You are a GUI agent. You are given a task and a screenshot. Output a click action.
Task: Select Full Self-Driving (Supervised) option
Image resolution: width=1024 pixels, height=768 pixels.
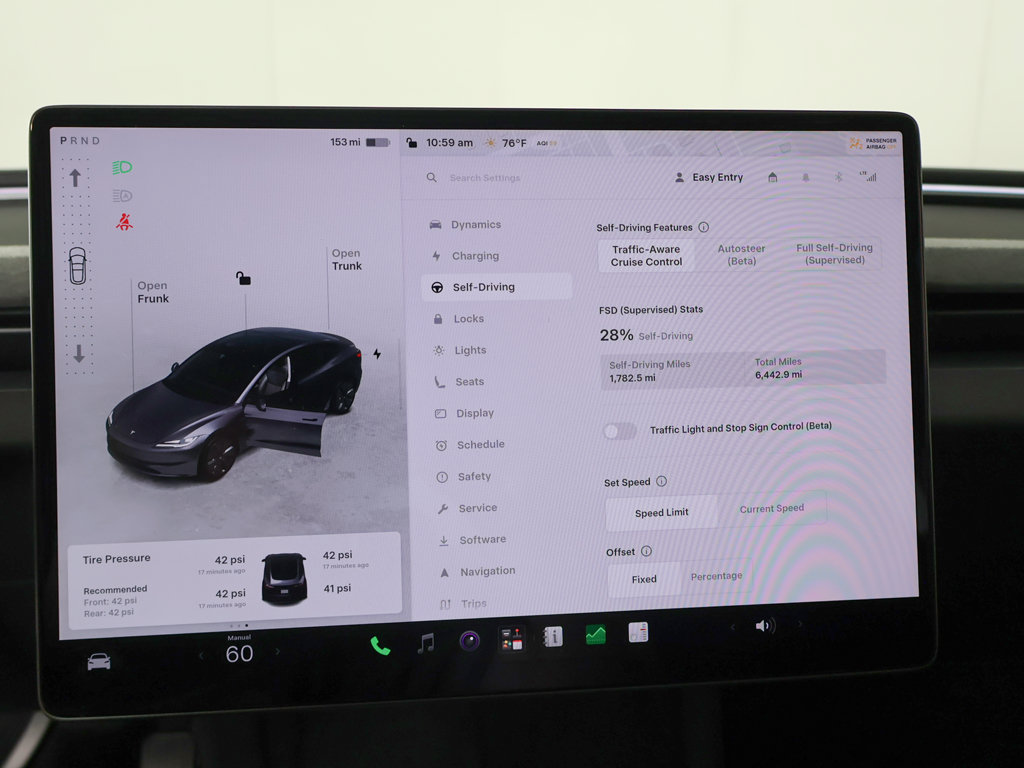click(x=834, y=253)
